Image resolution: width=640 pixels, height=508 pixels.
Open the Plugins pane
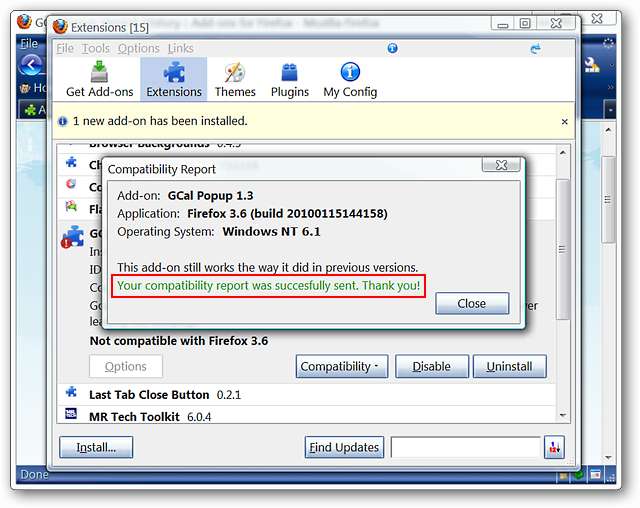(x=290, y=80)
